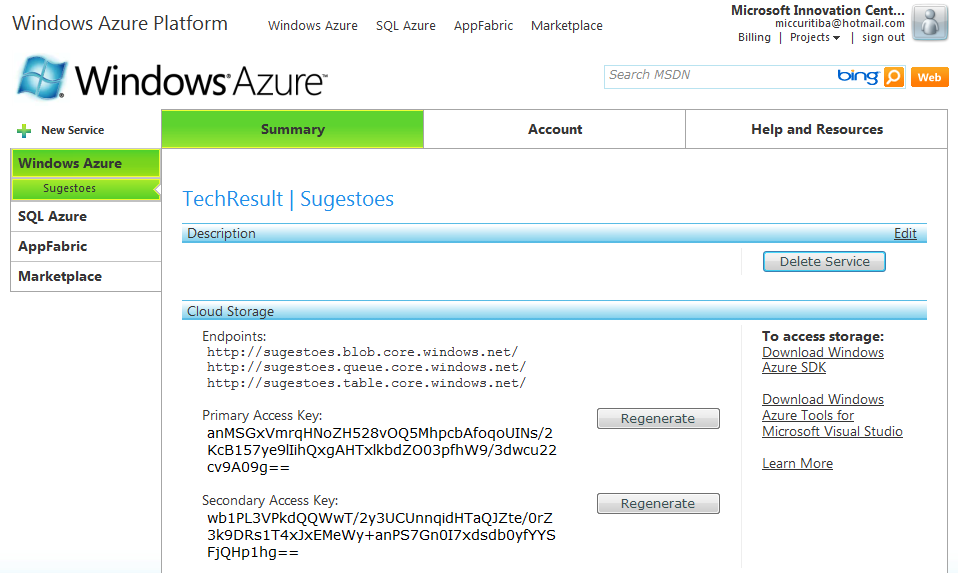Click the Bing search magnifier icon
Viewport: 958px width, 573px height.
[893, 77]
